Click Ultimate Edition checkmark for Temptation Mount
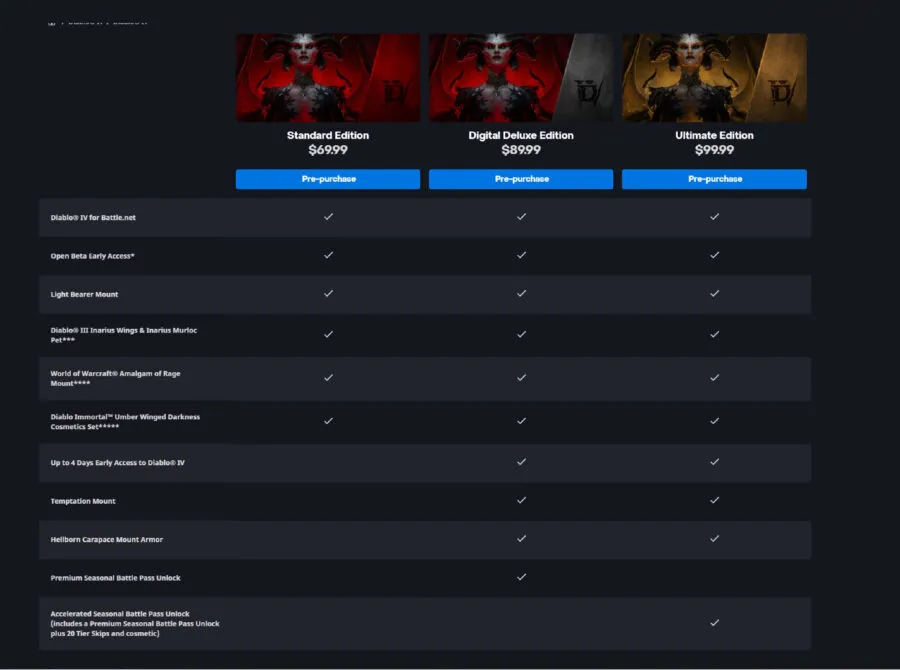 [714, 500]
